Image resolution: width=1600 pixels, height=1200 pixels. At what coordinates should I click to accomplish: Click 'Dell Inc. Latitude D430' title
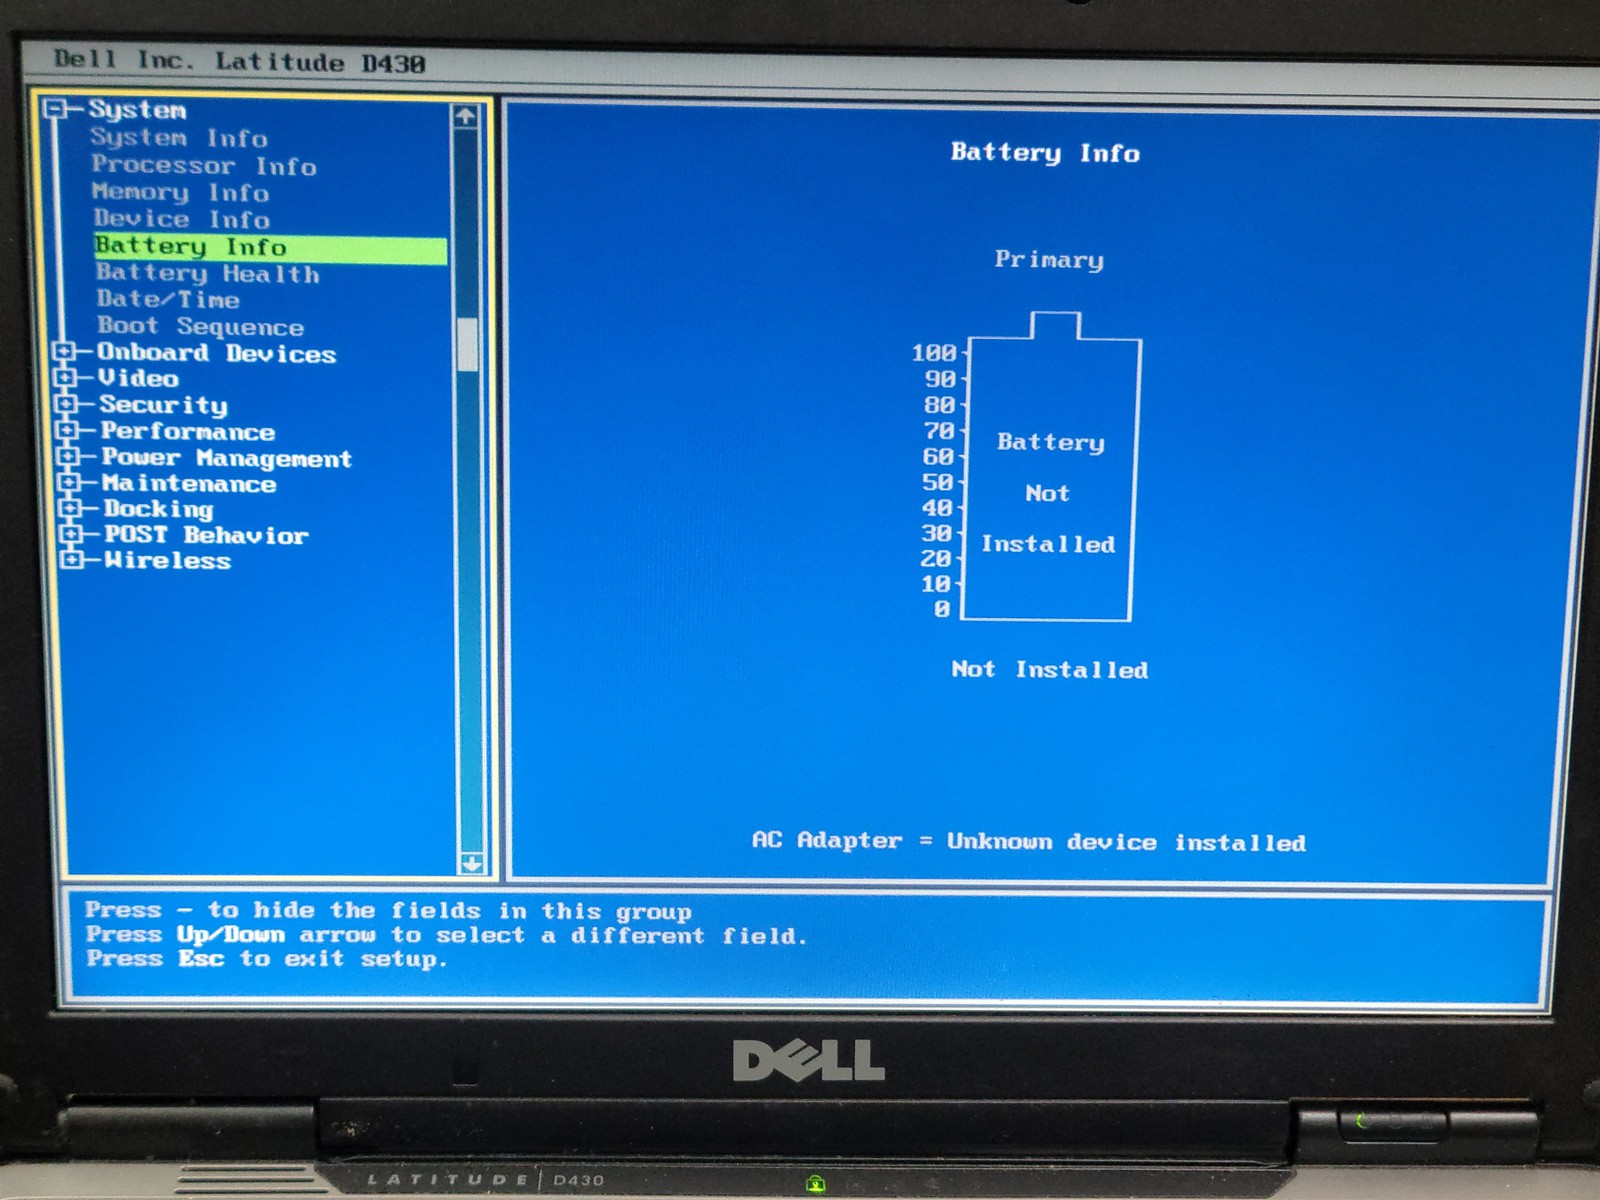pyautogui.click(x=240, y=62)
